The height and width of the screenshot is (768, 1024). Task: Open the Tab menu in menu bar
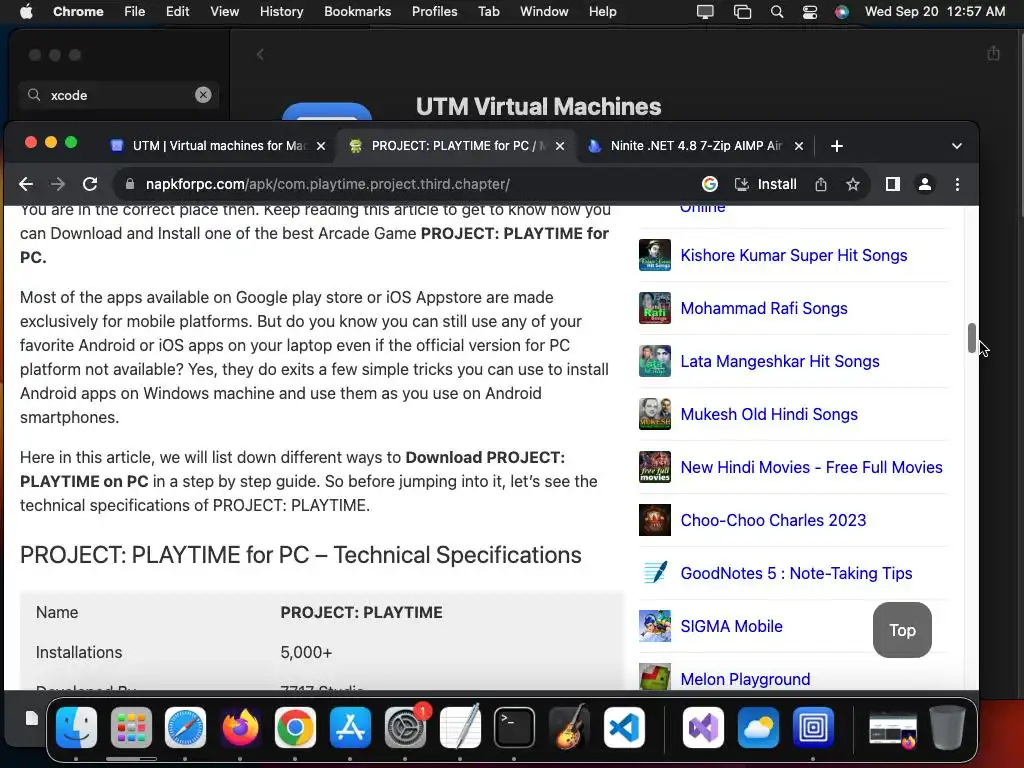click(488, 12)
